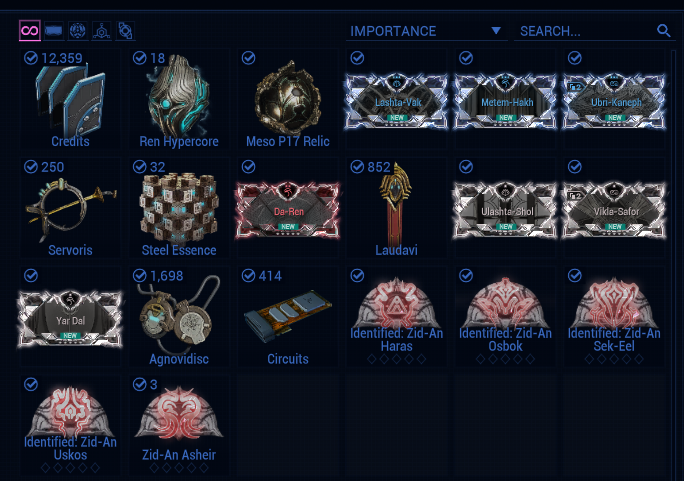Select the second category filter icon

54,31
